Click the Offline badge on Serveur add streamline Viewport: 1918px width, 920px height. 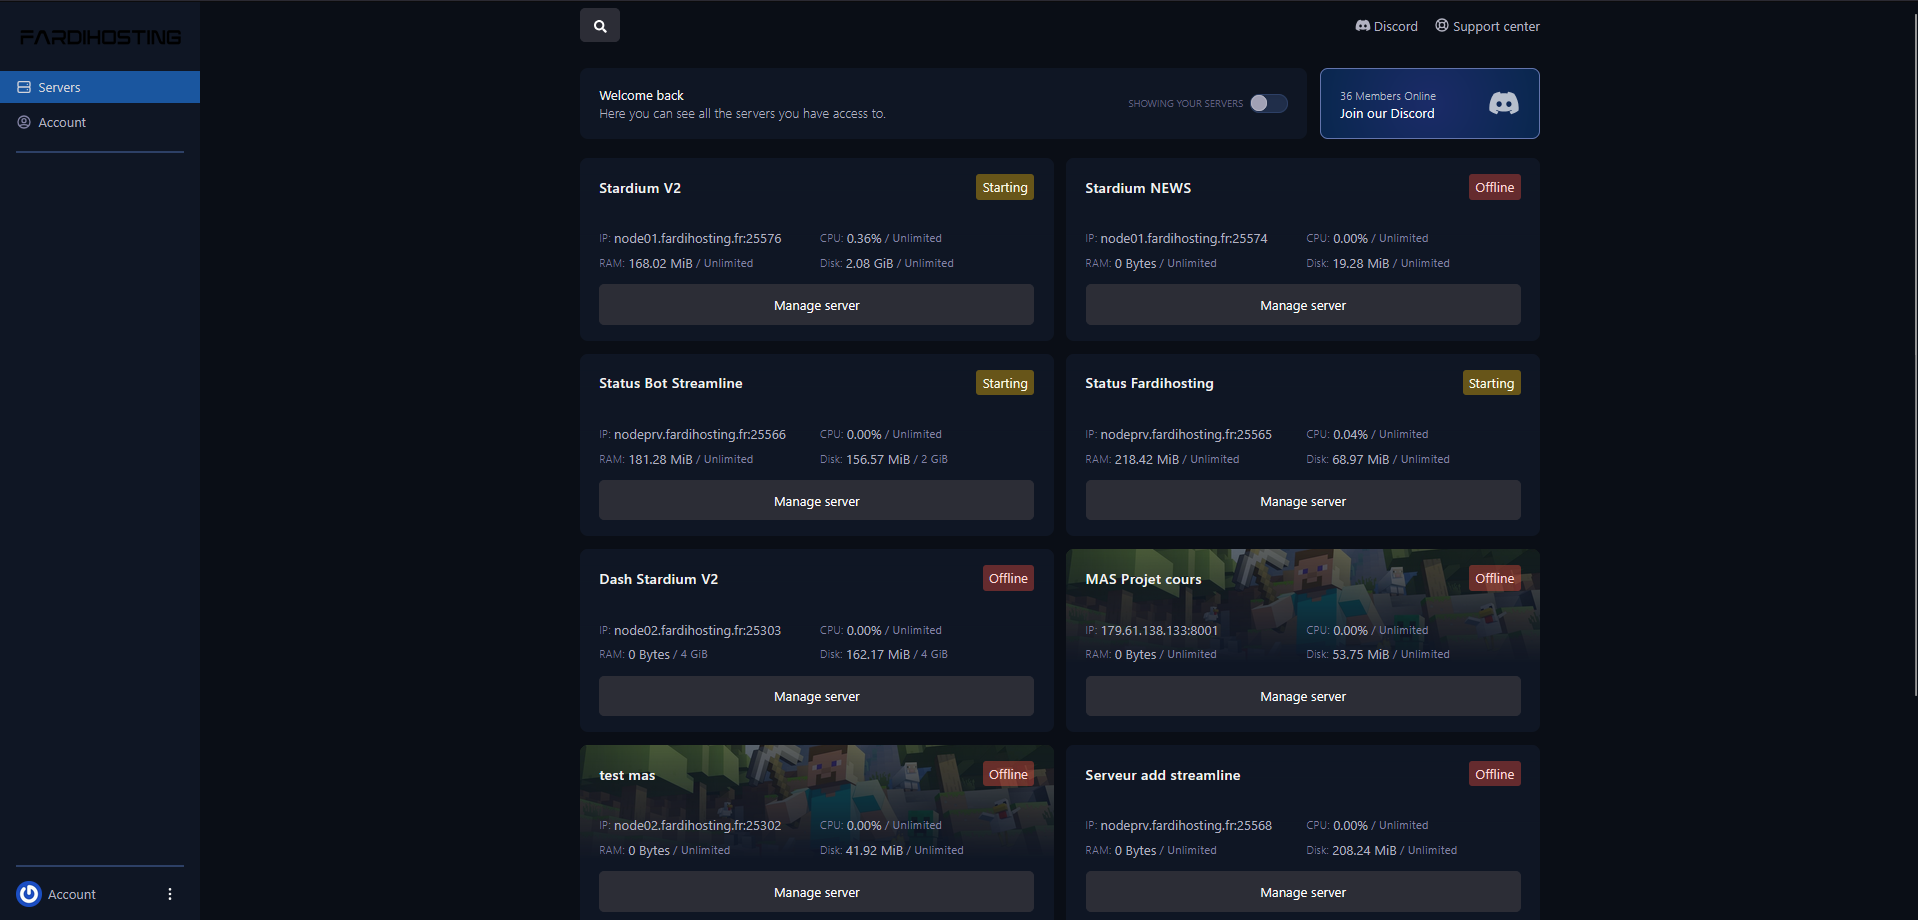click(x=1494, y=774)
